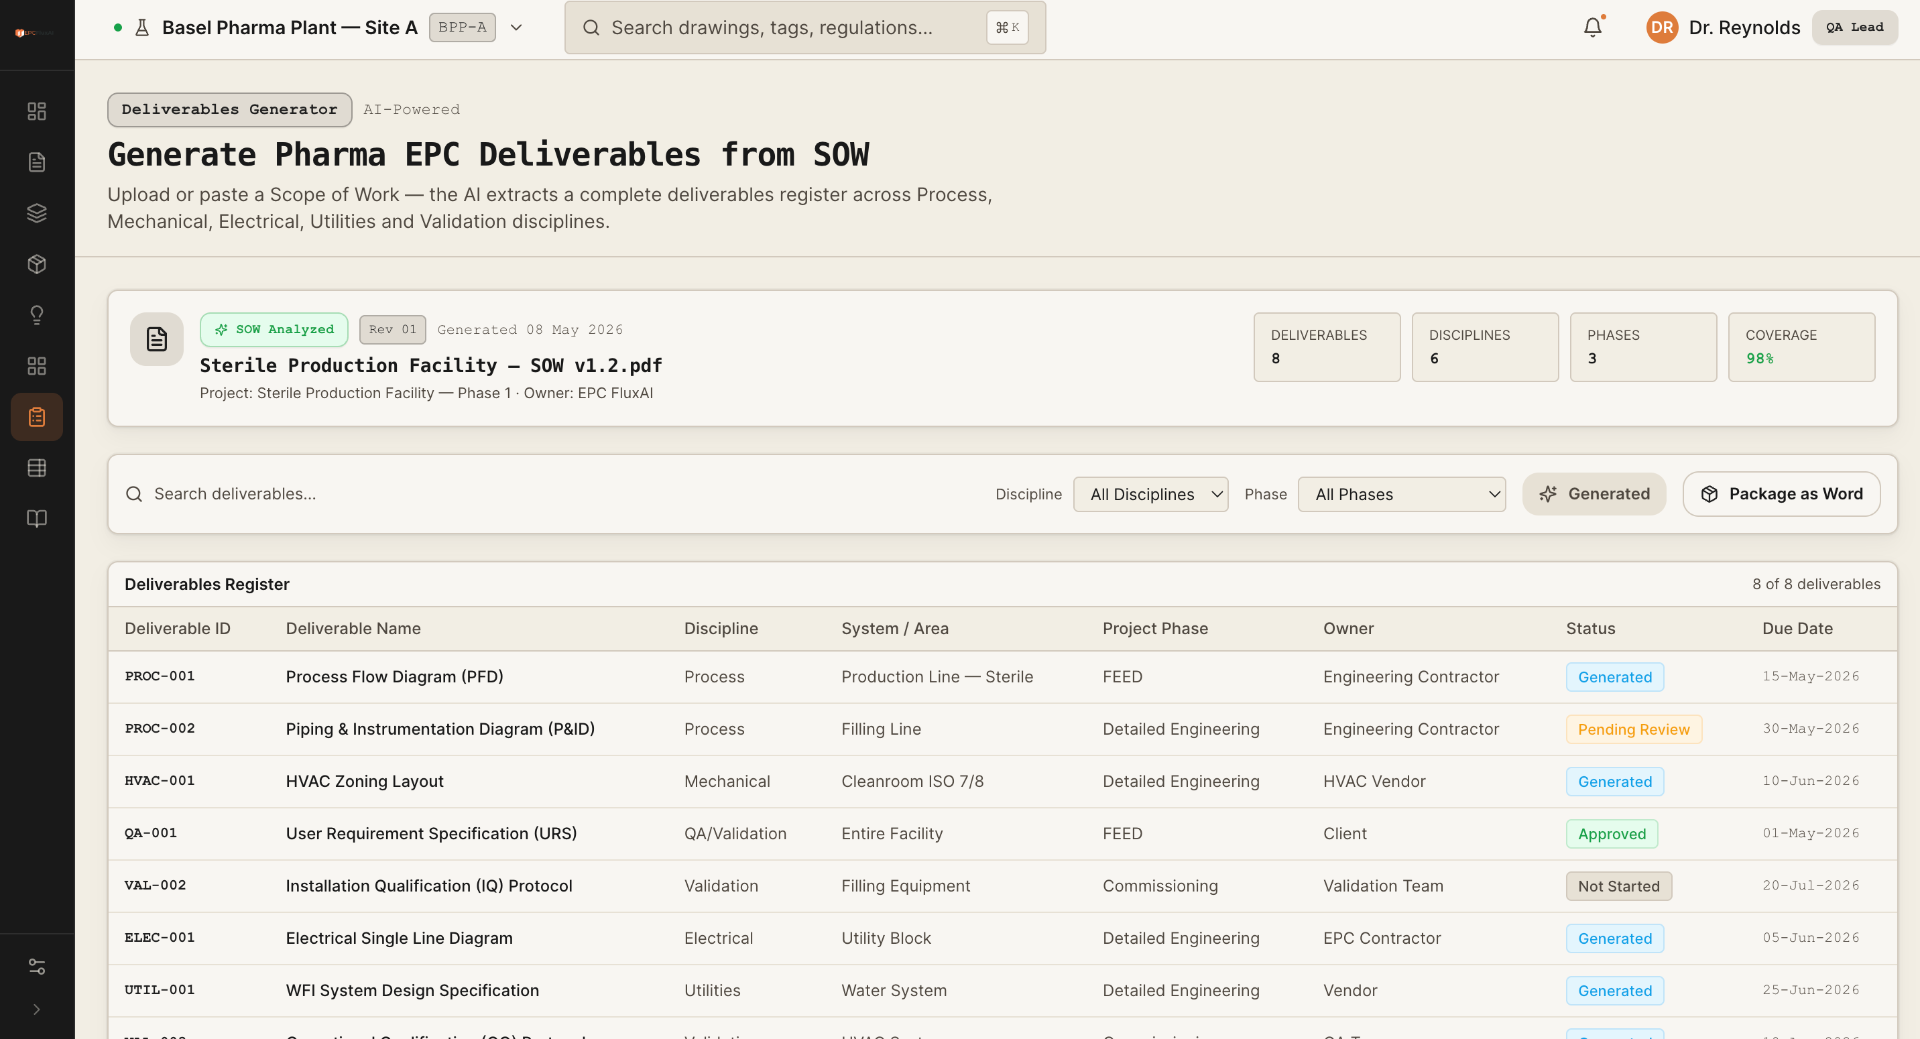The width and height of the screenshot is (1920, 1039).
Task: Sort by the Status column header
Action: click(1591, 629)
